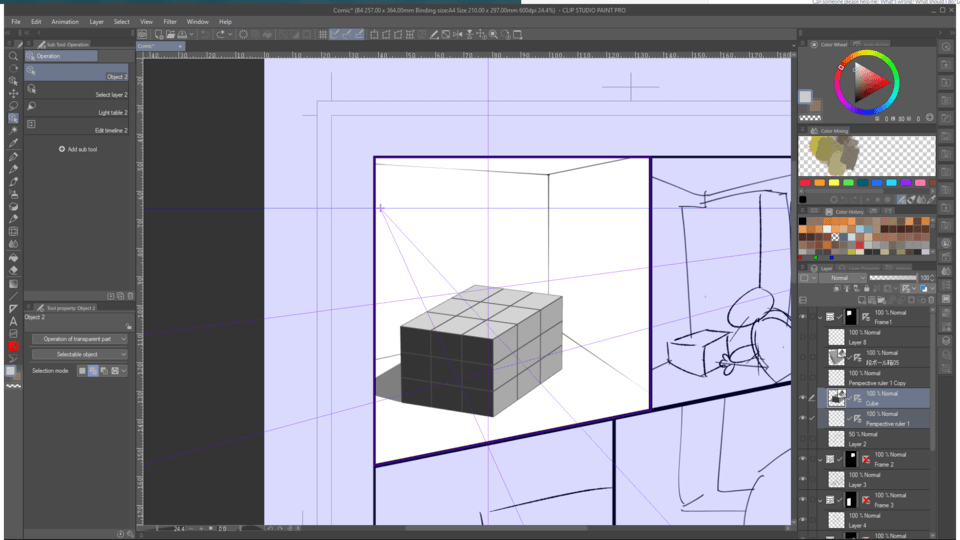Select the Gradient tool
This screenshot has height=540, width=960.
tap(13, 284)
